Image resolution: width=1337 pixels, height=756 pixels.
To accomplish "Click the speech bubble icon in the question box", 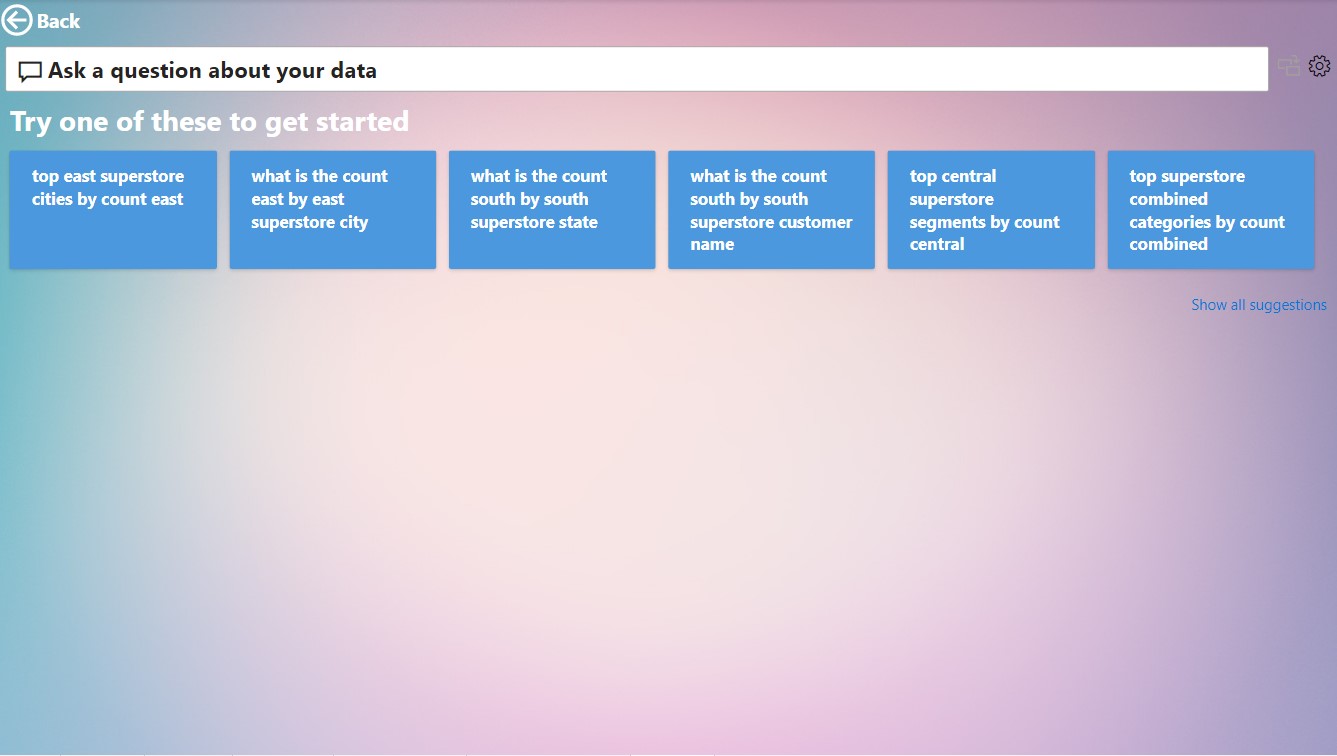I will point(29,70).
